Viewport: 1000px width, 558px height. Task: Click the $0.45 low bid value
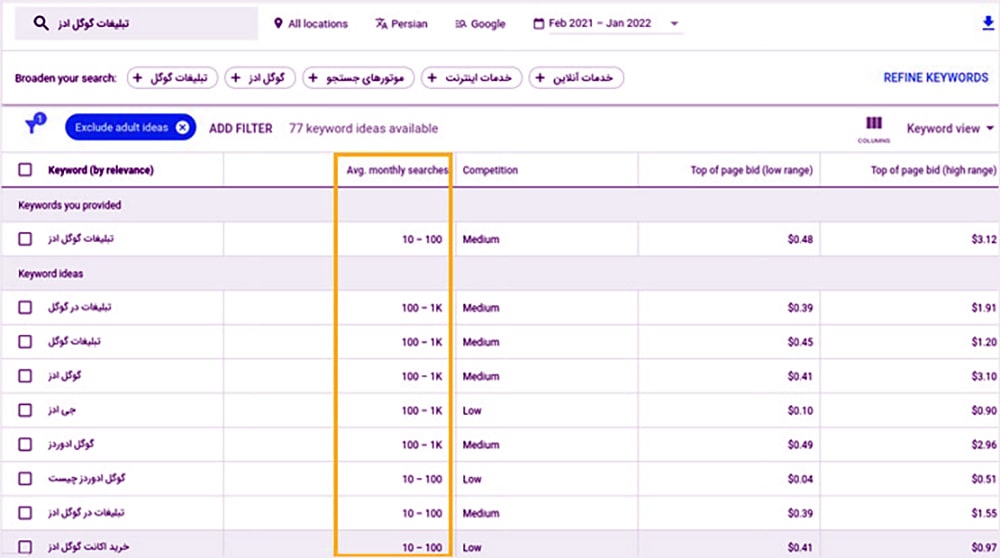tap(800, 342)
